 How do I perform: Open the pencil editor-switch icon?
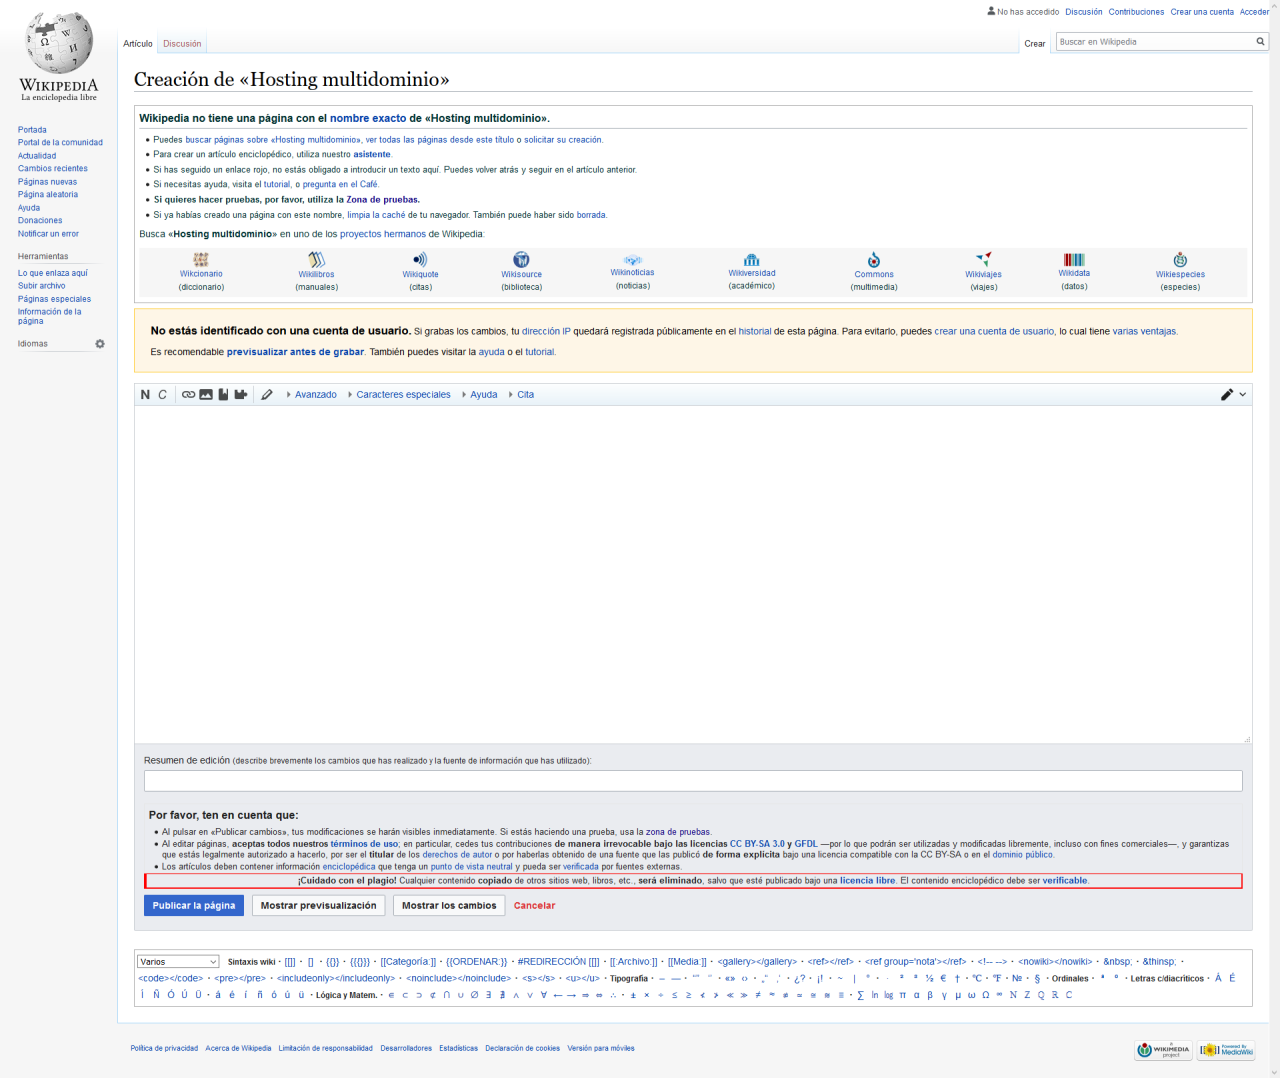point(1228,394)
